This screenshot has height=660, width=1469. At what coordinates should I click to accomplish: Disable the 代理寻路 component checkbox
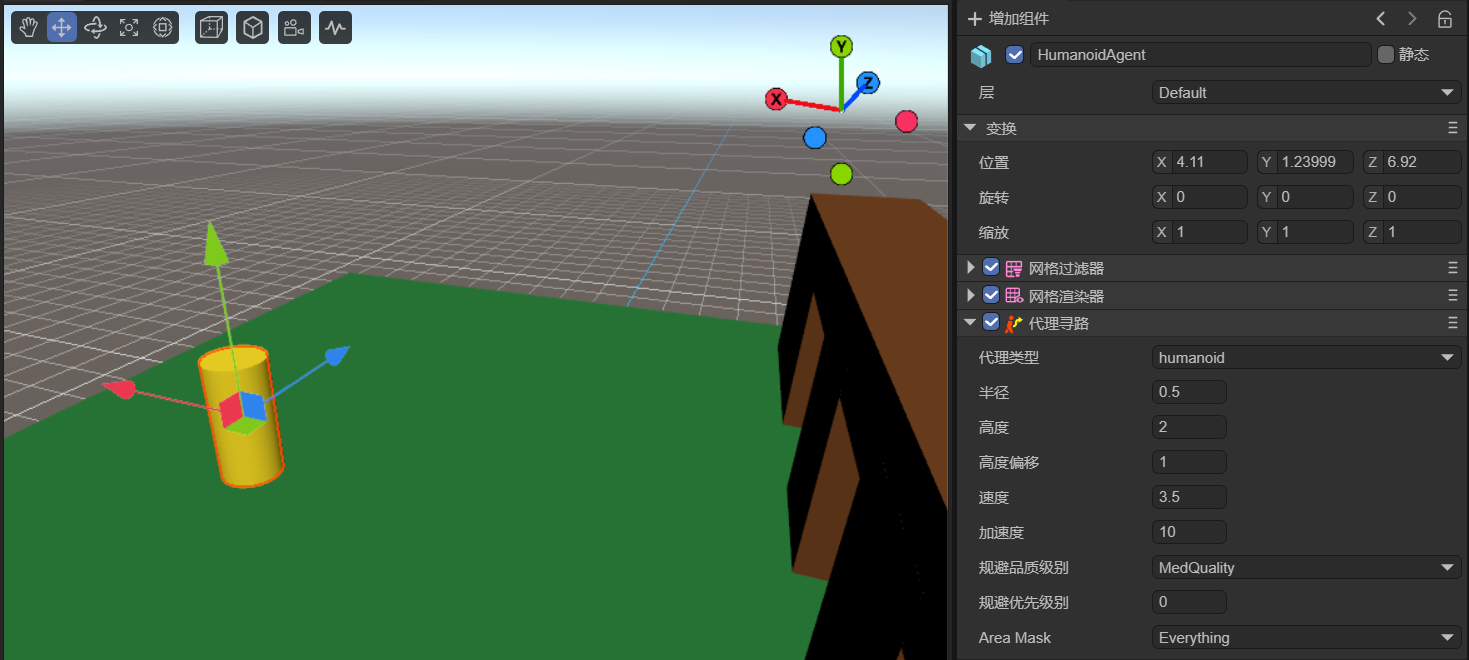tap(991, 322)
